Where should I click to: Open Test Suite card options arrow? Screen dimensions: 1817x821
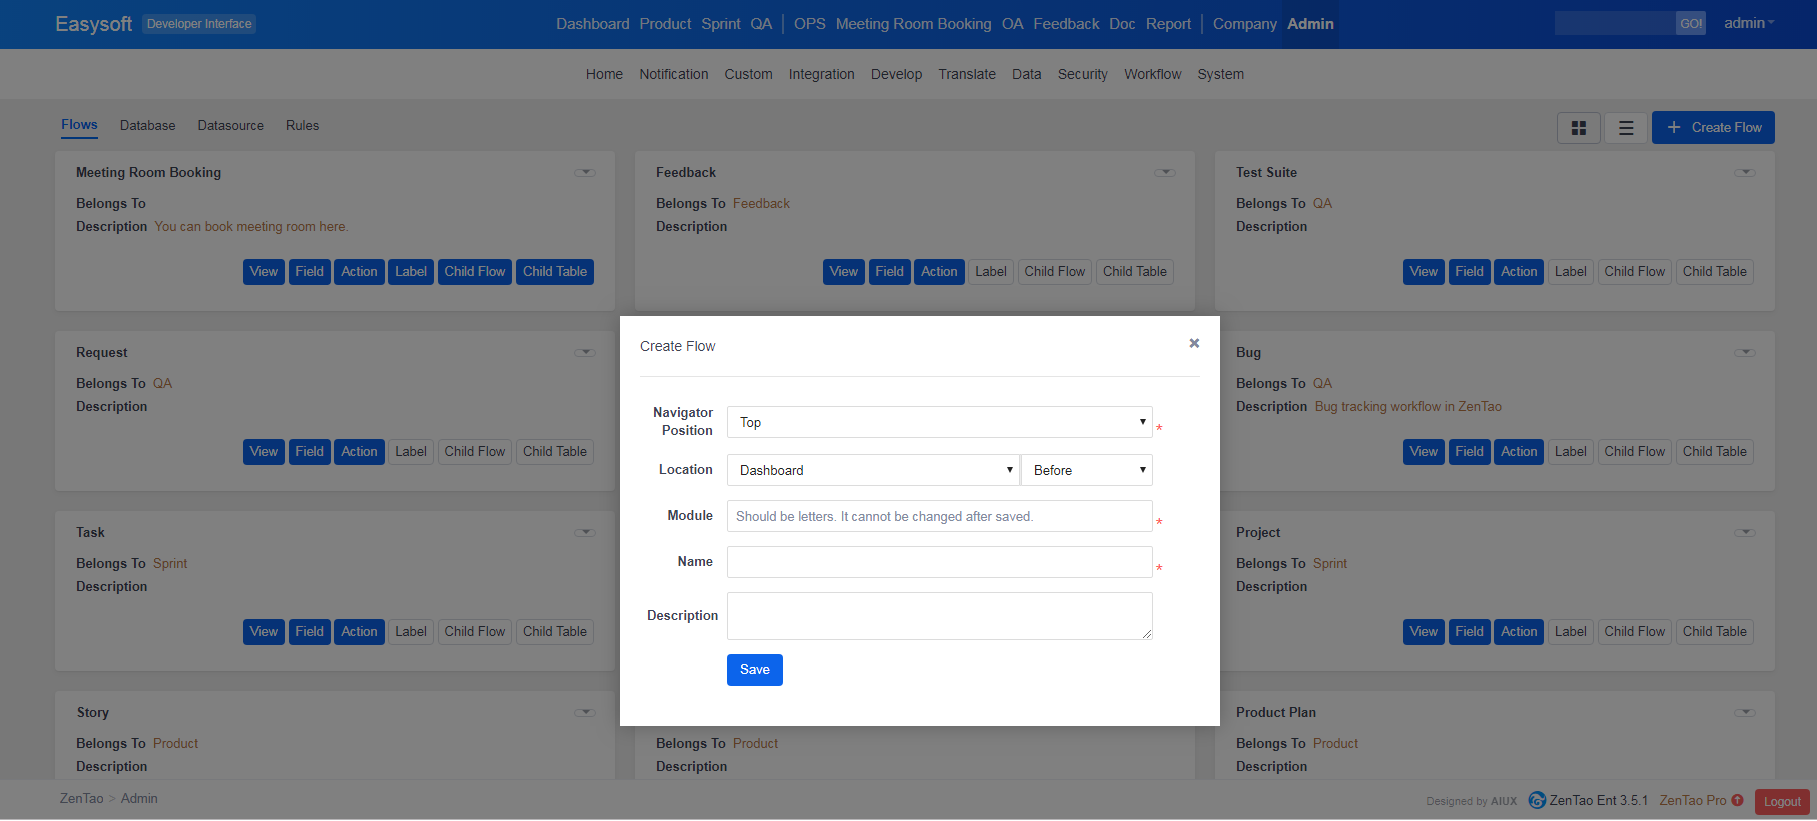tap(1745, 173)
